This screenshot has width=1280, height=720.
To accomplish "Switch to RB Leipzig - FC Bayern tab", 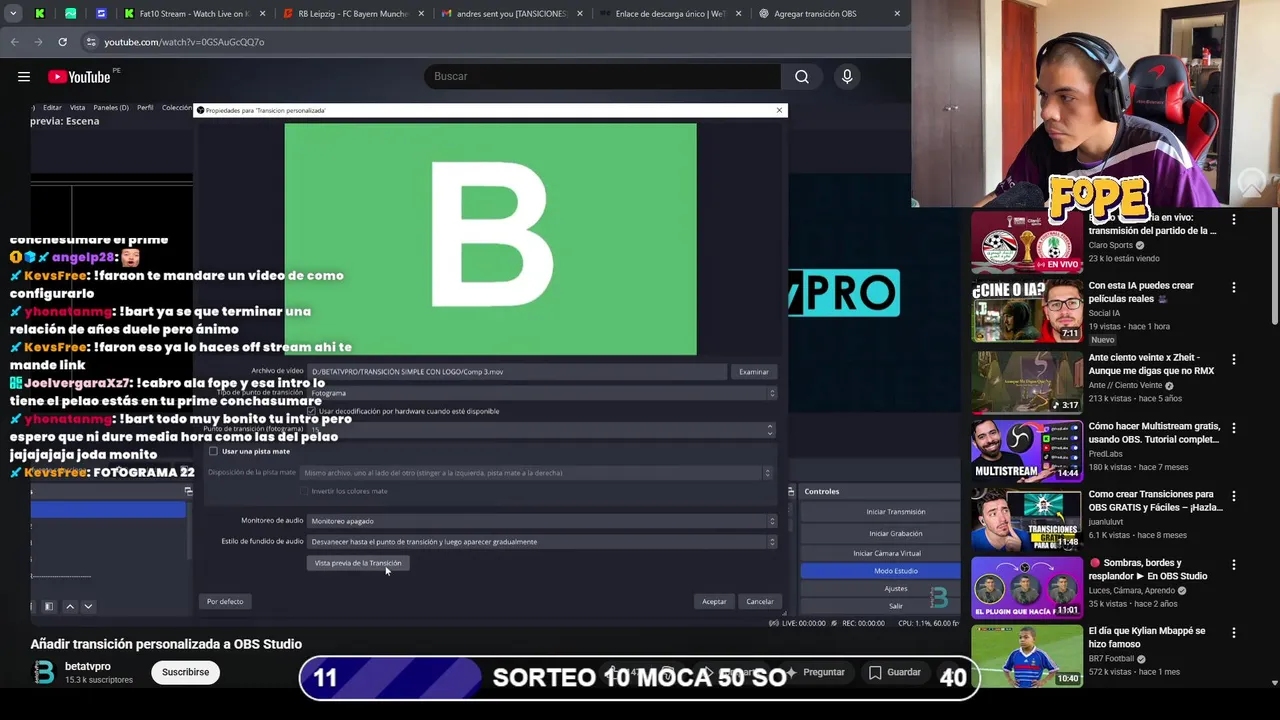I will pyautogui.click(x=353, y=14).
